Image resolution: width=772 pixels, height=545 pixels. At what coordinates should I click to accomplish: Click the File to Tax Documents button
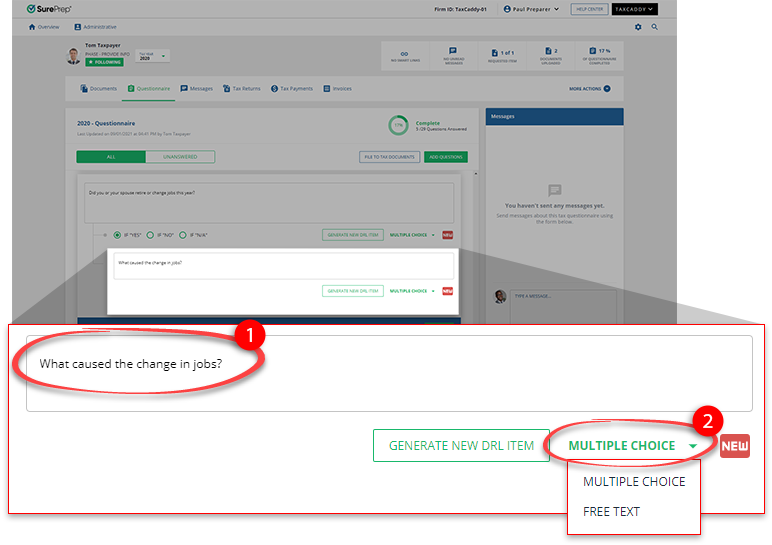pos(389,157)
